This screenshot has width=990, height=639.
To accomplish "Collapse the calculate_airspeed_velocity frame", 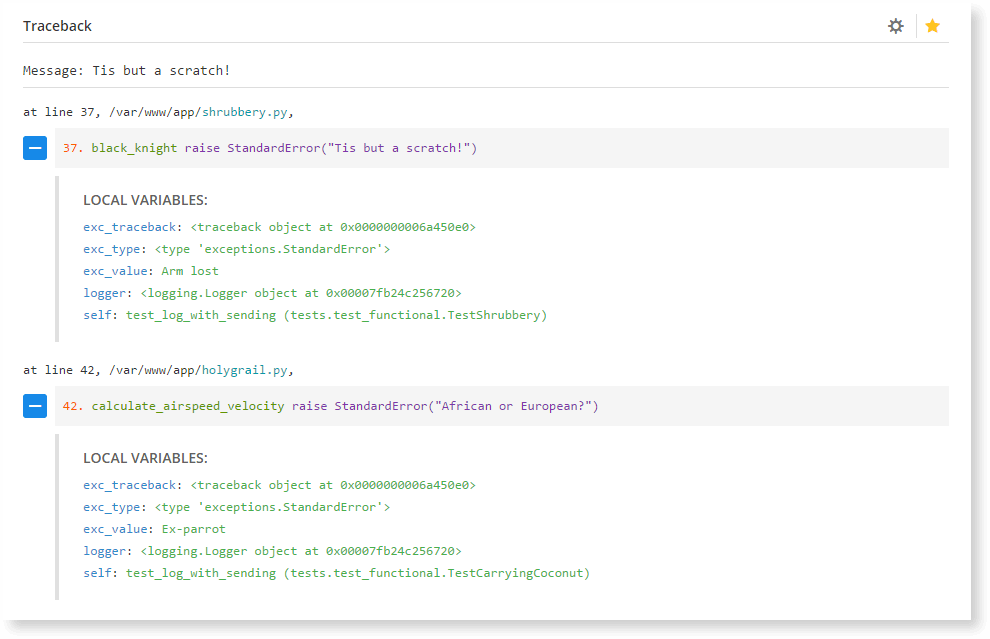I will (35, 406).
